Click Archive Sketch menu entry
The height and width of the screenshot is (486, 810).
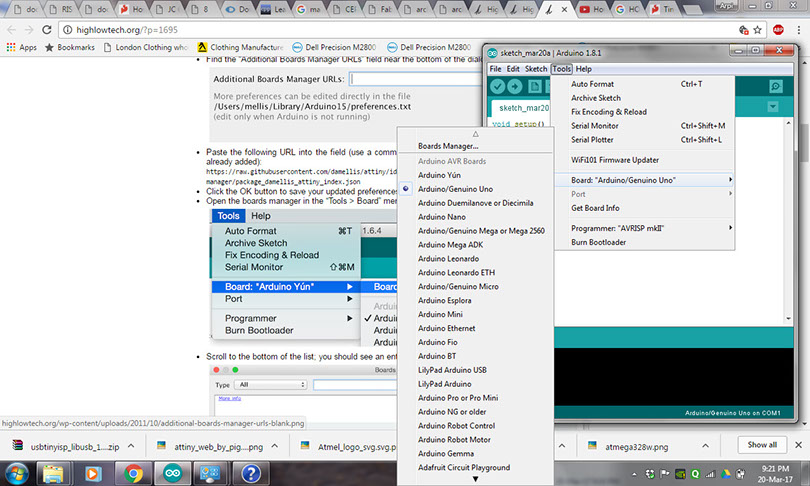pyautogui.click(x=644, y=98)
